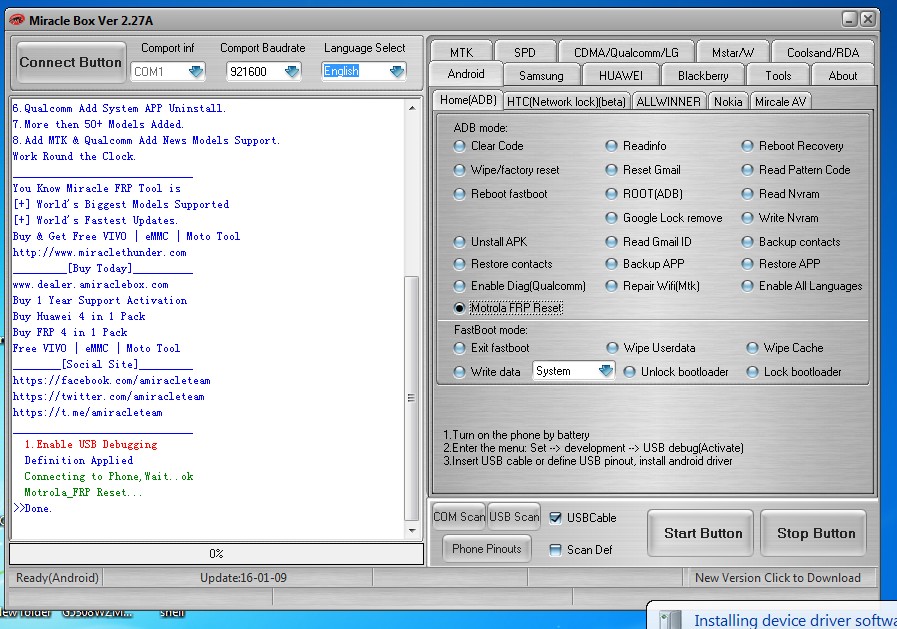Image resolution: width=897 pixels, height=629 pixels.
Task: Open the Language Select dropdown arrow
Action: [397, 71]
